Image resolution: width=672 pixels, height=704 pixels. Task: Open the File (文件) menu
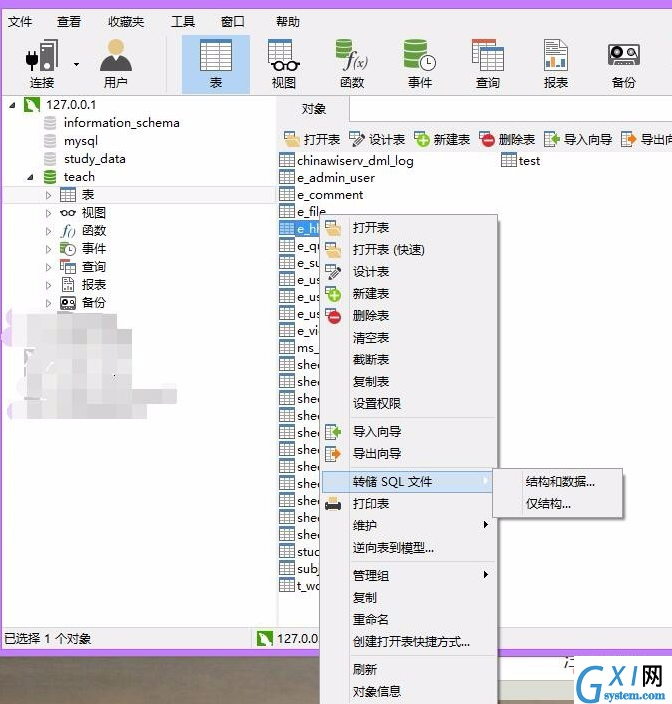pos(20,22)
